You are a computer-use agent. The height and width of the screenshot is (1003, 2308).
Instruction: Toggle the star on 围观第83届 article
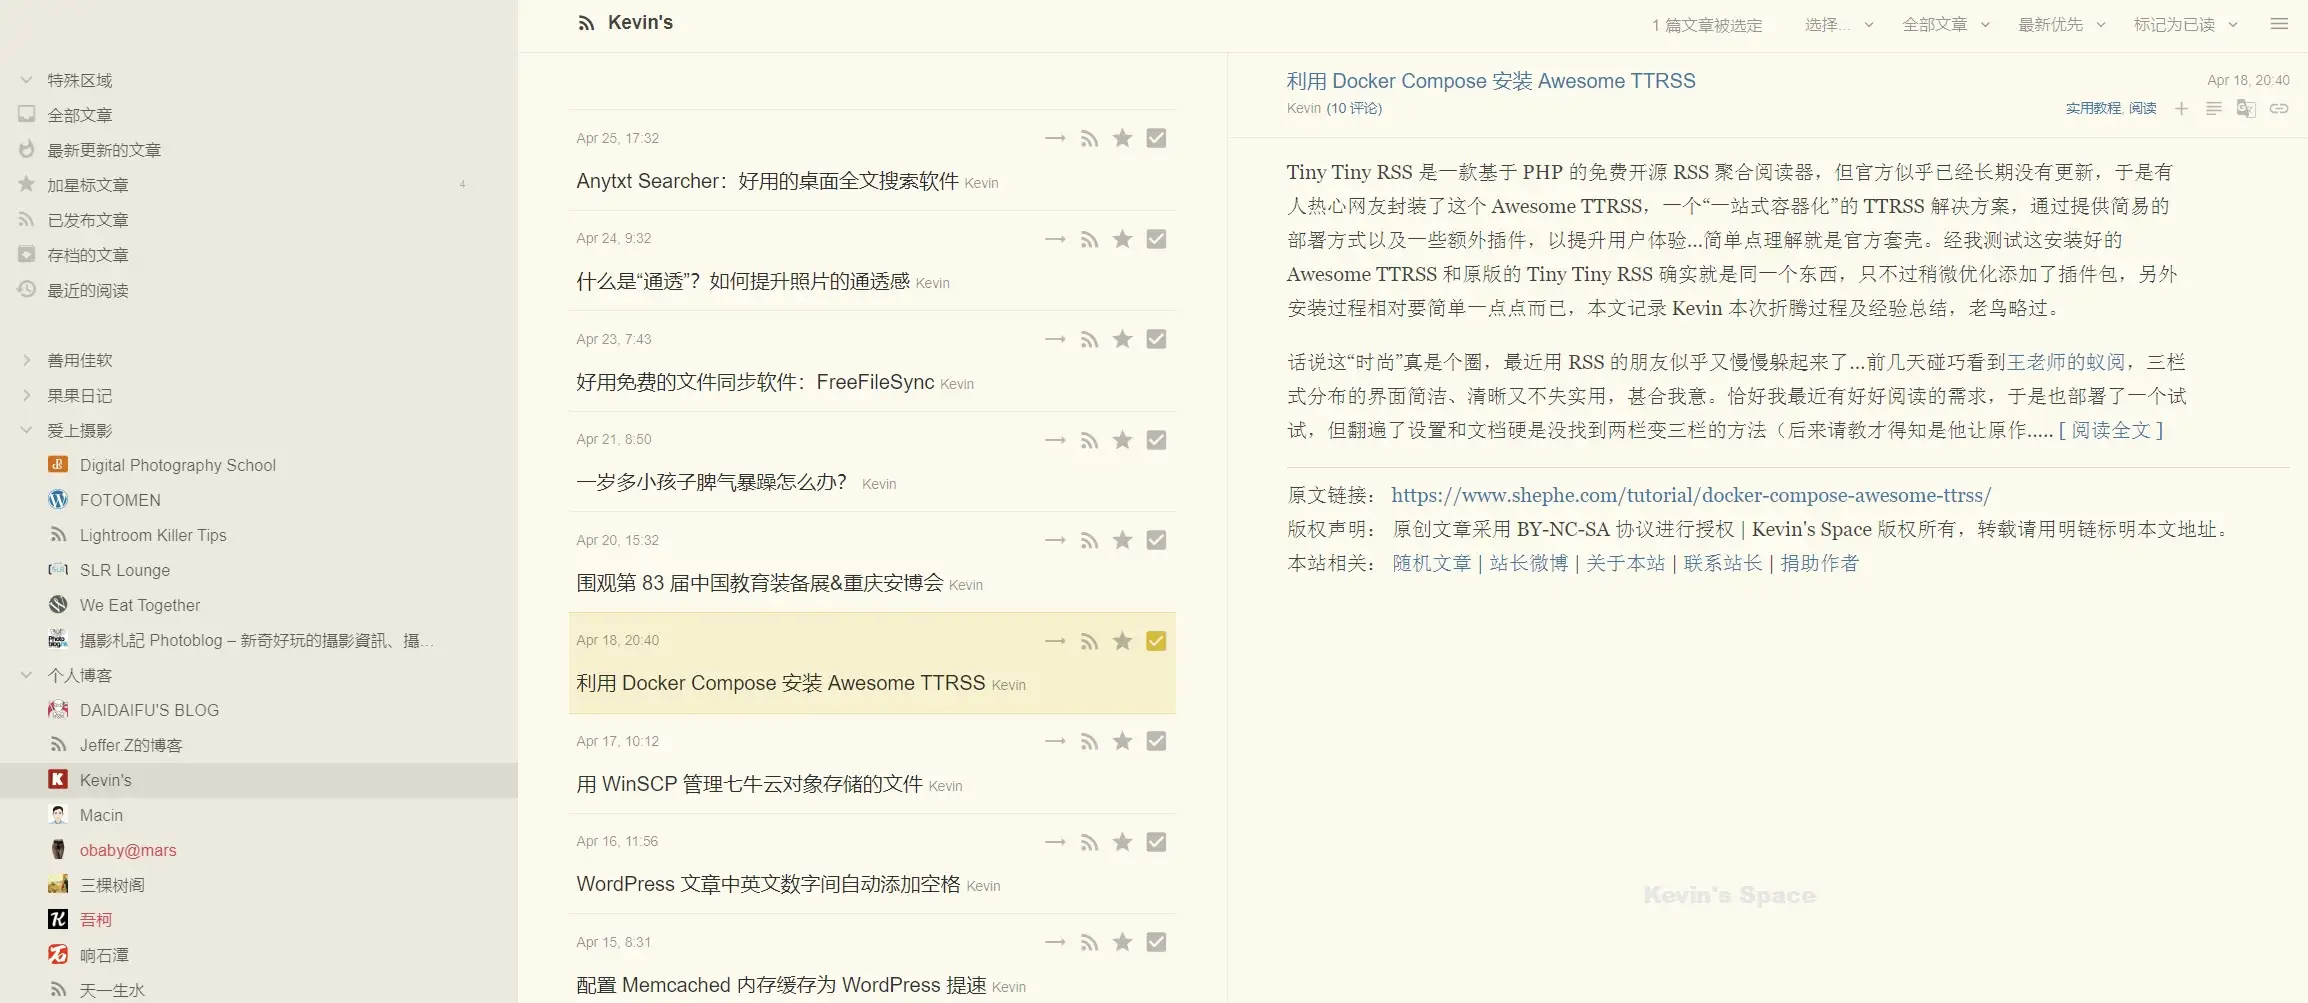coord(1122,540)
